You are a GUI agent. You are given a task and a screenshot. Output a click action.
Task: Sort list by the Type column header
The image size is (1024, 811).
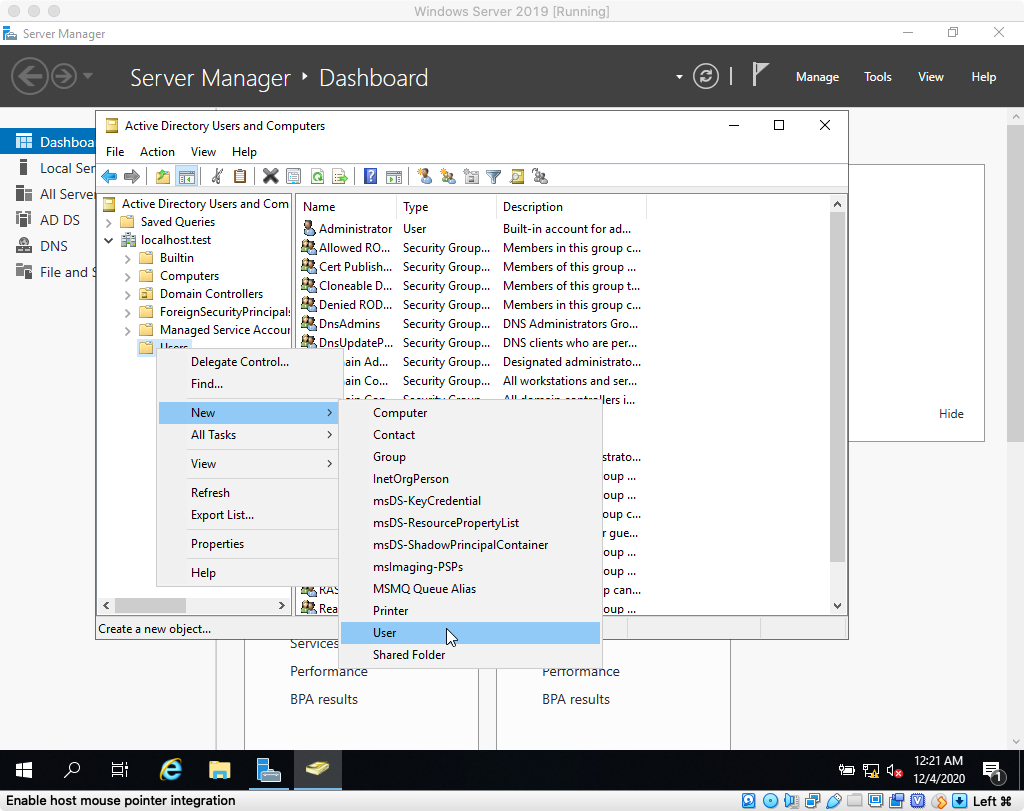click(x=446, y=207)
